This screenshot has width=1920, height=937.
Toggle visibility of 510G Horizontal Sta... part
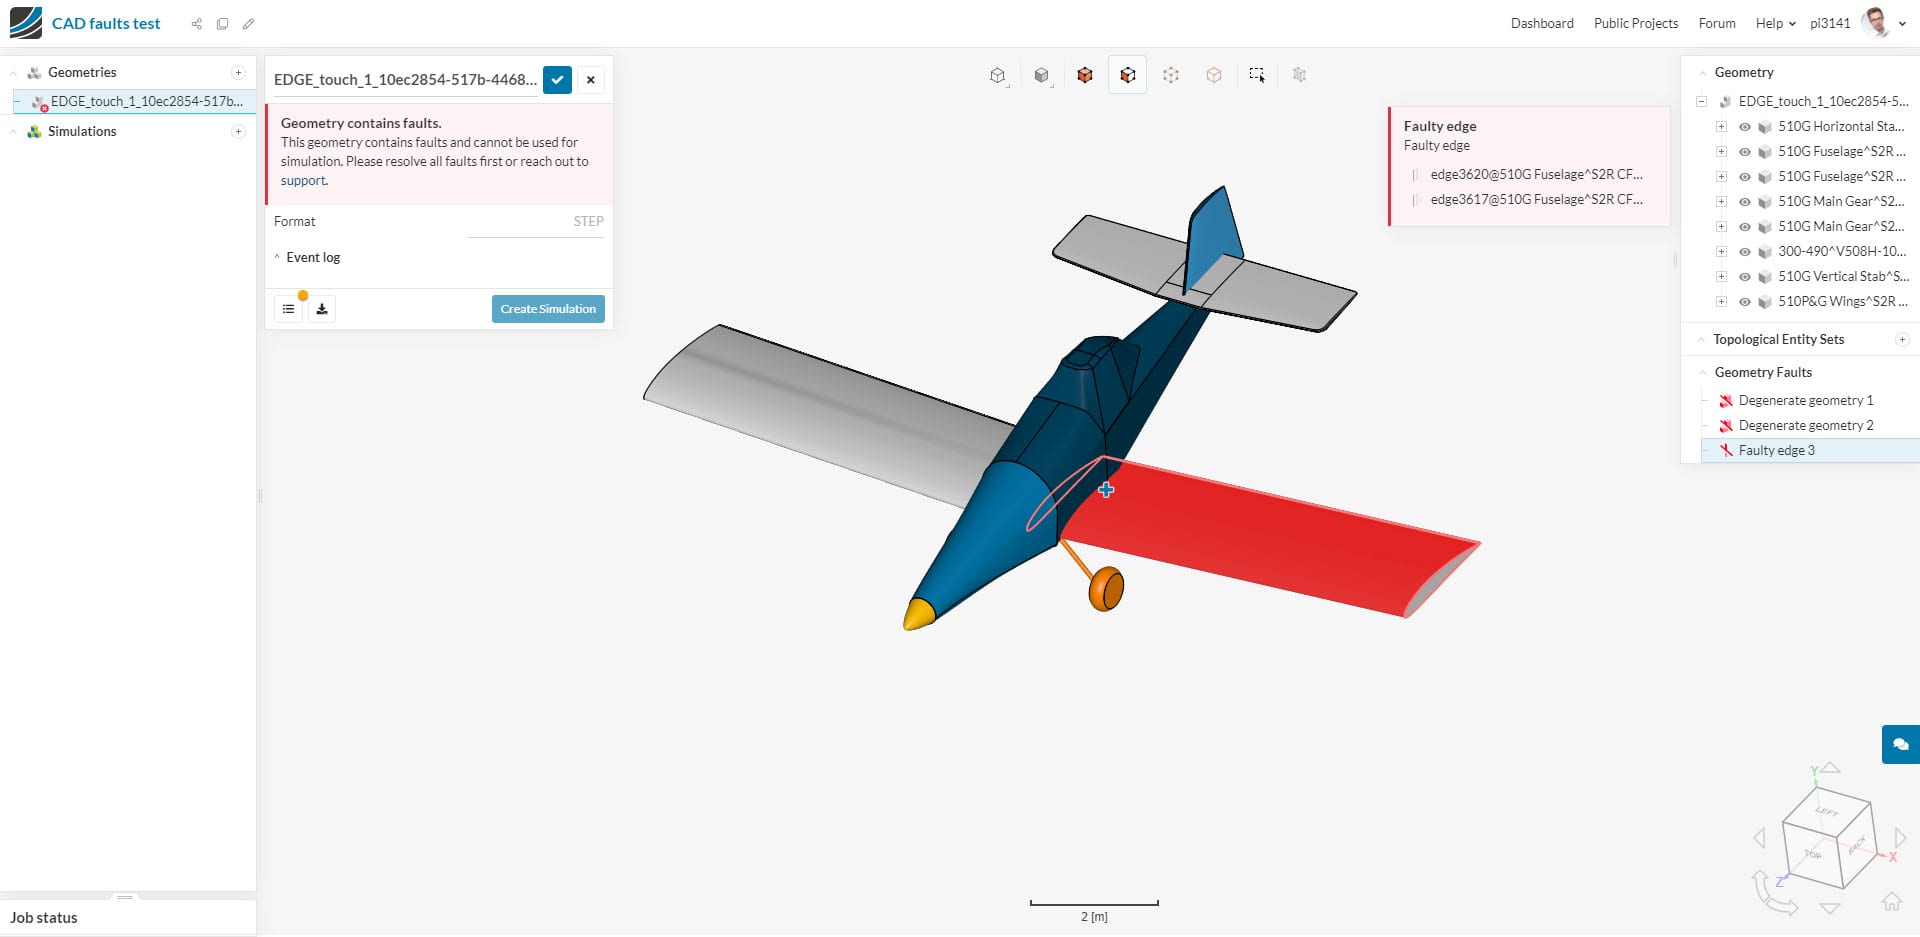tap(1745, 126)
